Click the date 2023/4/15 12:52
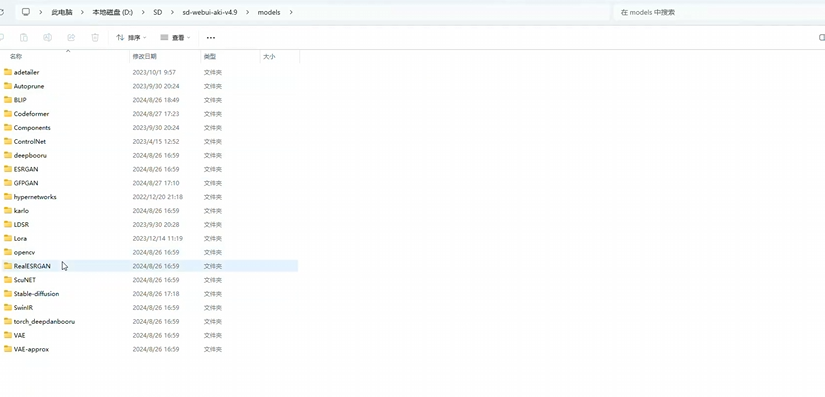 point(156,141)
